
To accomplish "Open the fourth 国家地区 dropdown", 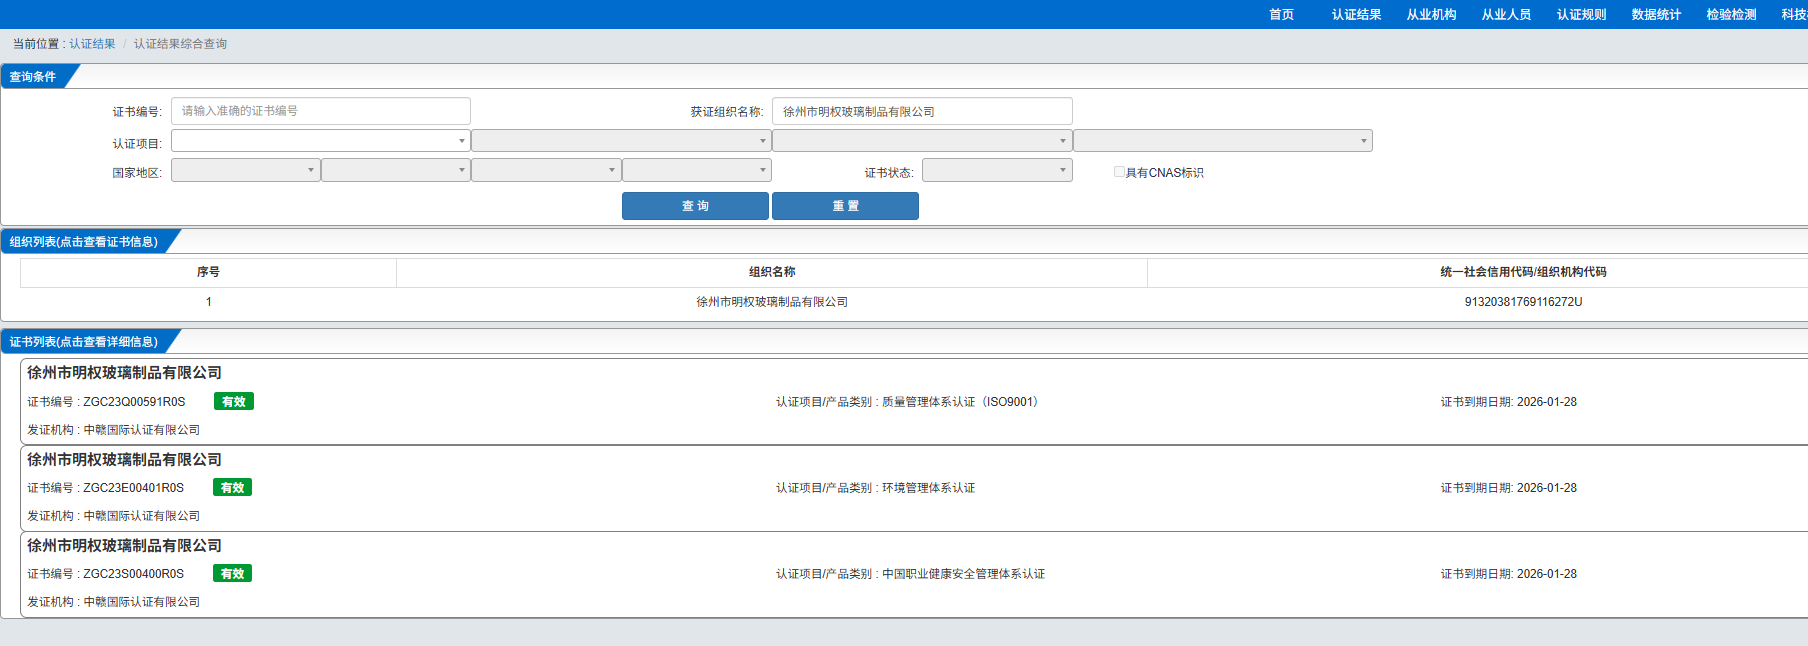I will pyautogui.click(x=697, y=170).
